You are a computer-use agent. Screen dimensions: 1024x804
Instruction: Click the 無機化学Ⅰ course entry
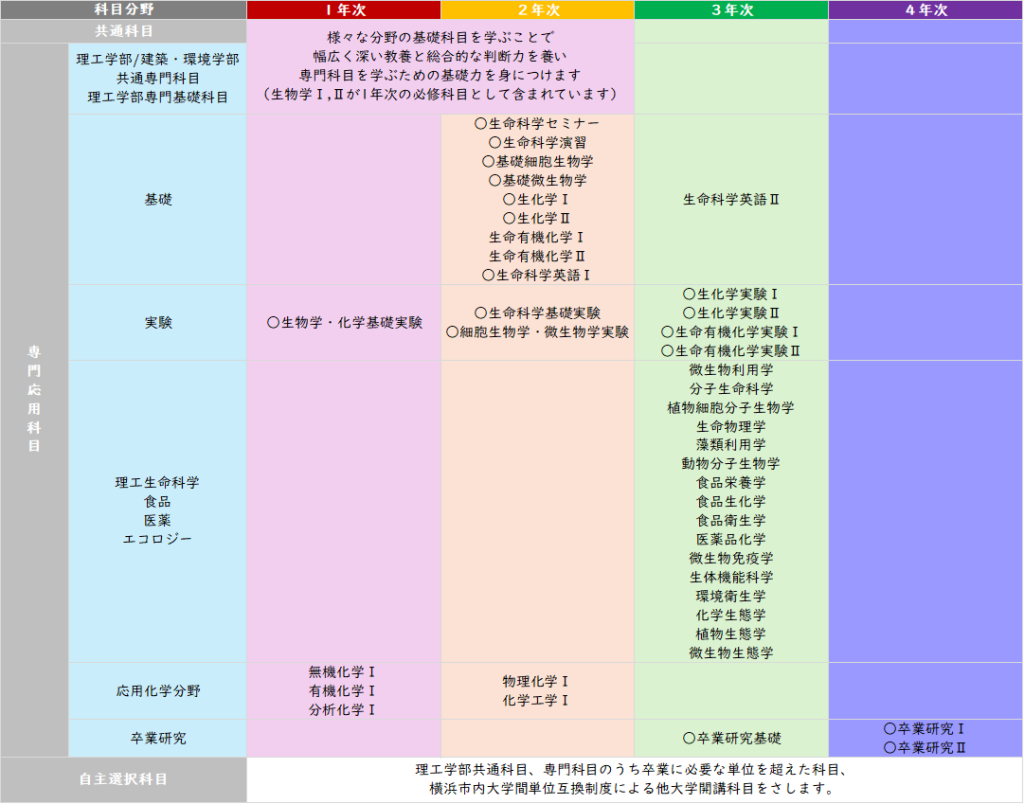coord(343,672)
